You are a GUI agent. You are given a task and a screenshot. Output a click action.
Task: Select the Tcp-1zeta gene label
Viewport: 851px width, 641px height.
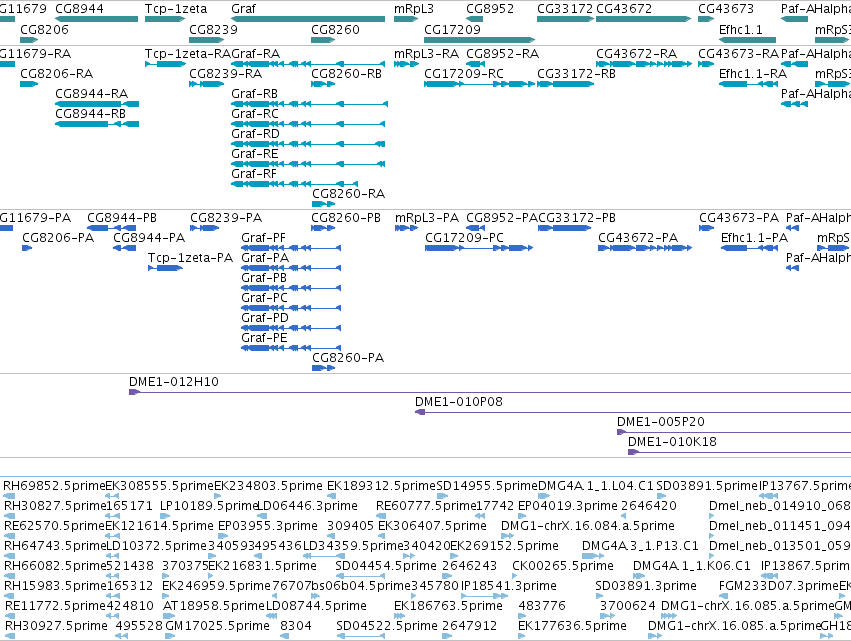pyautogui.click(x=176, y=9)
